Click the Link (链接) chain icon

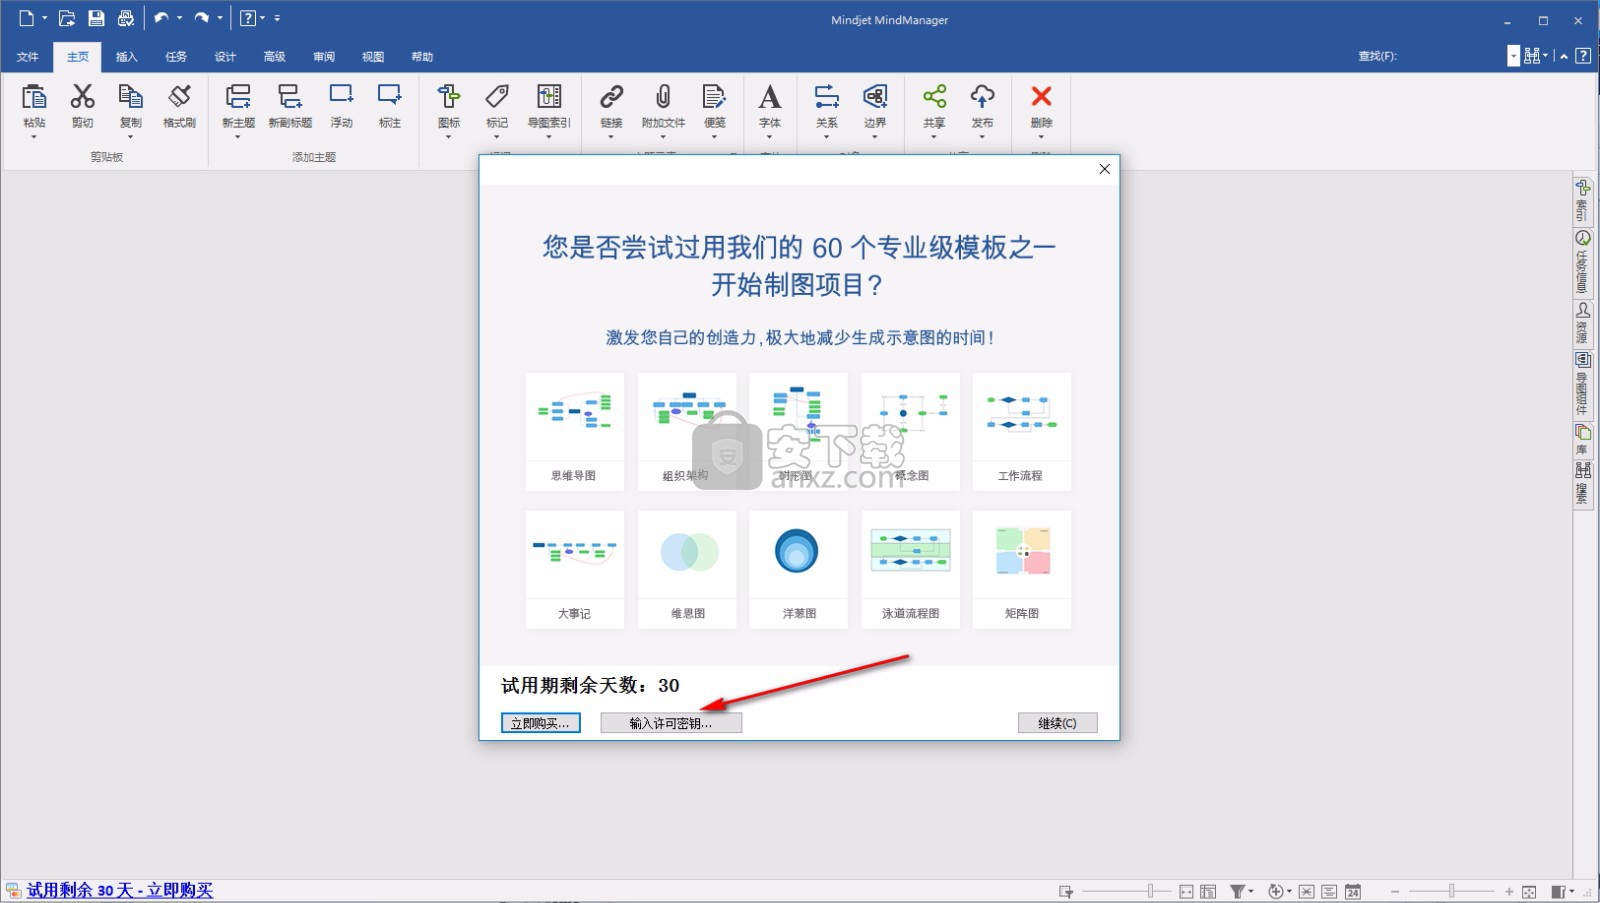(611, 96)
